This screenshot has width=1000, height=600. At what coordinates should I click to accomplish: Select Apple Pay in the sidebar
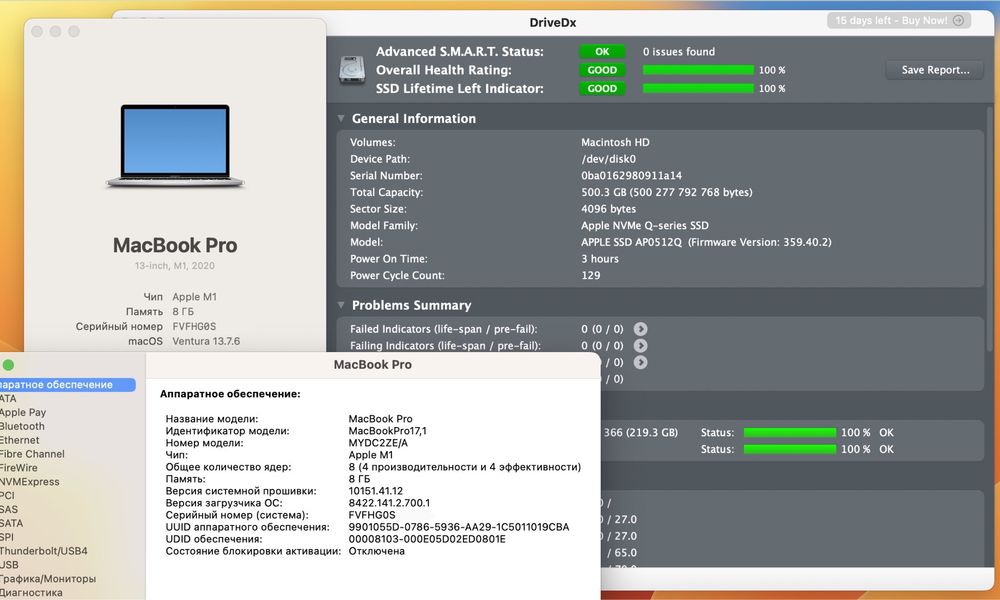pos(23,413)
